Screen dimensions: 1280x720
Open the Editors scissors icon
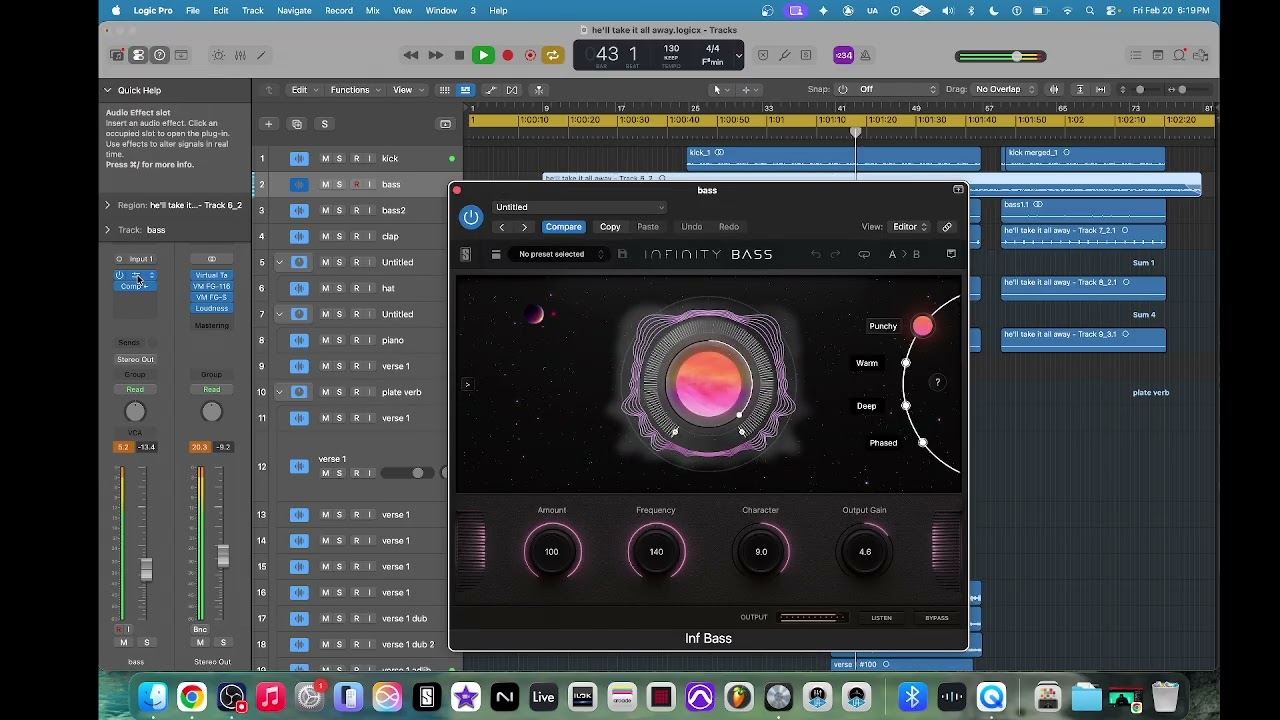[x=261, y=55]
